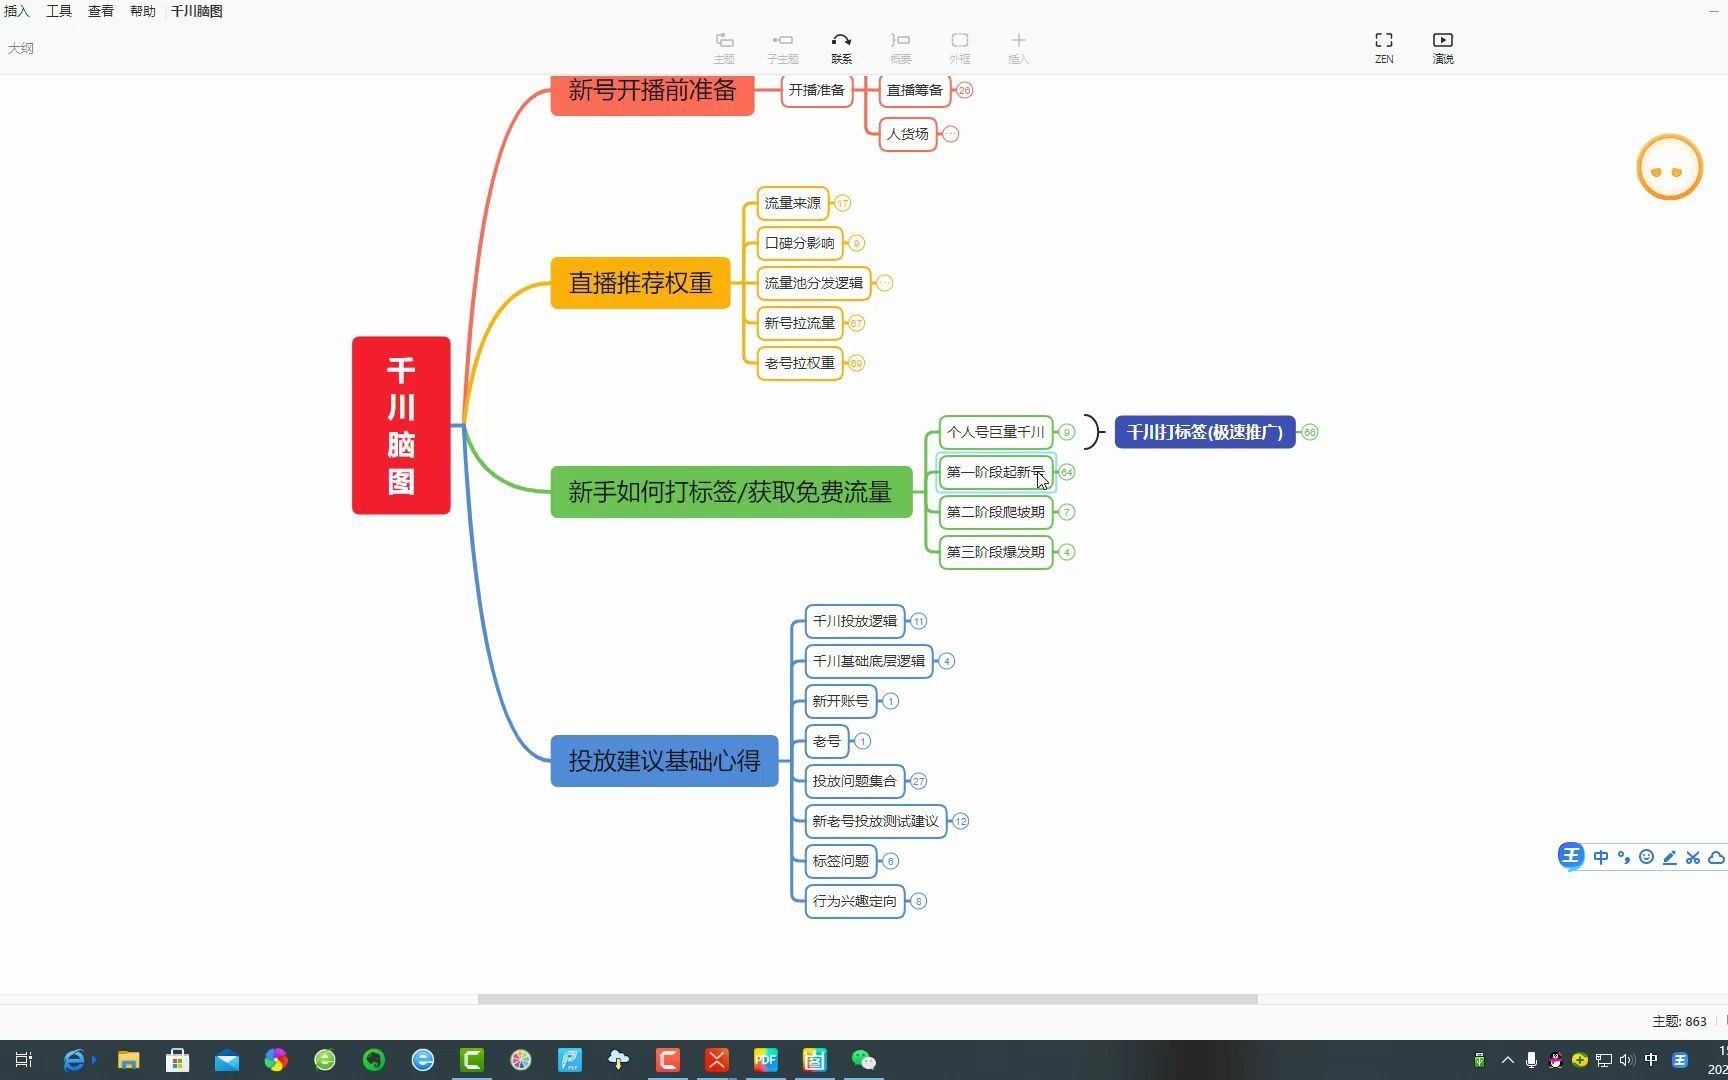Expand the 第三阶段爆发期 count badge
The height and width of the screenshot is (1080, 1728).
[1067, 552]
